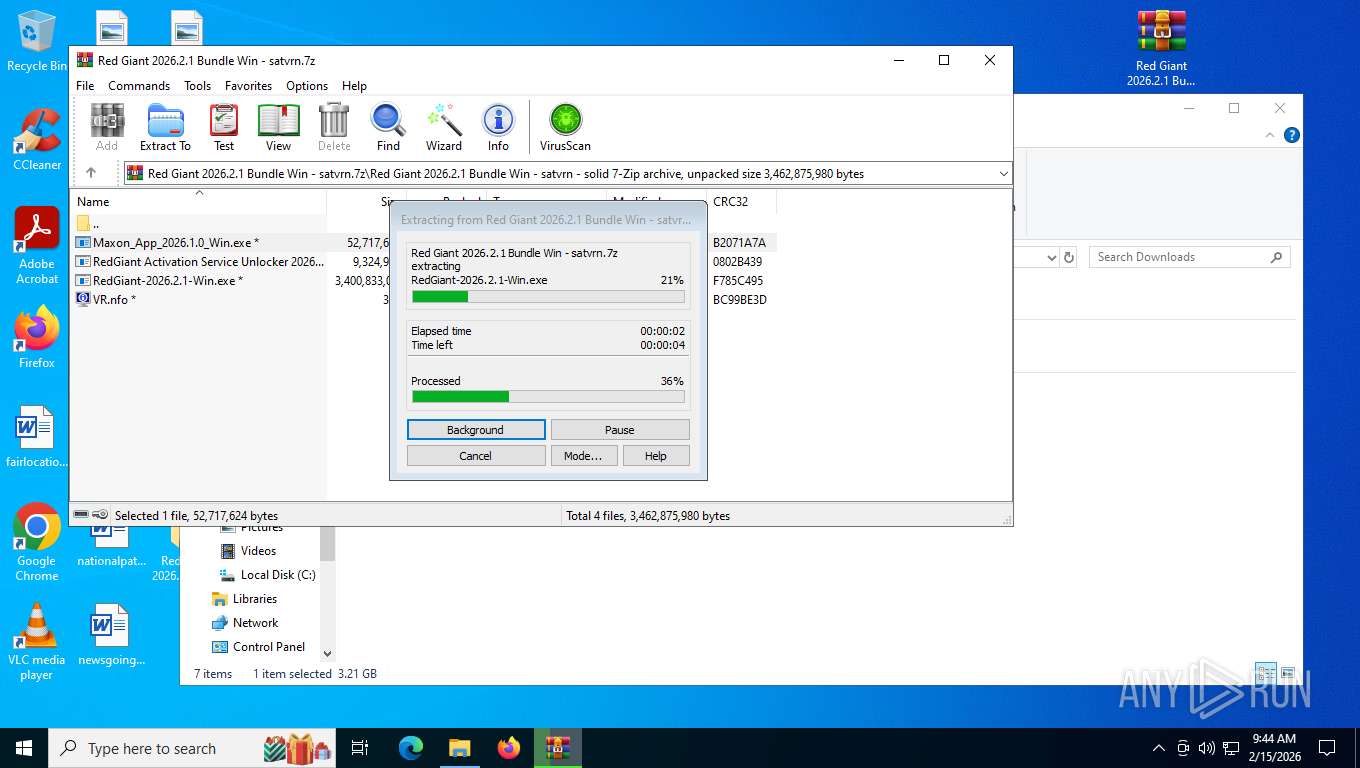This screenshot has width=1360, height=768.
Task: Click the Find toolbar icon
Action: (388, 127)
